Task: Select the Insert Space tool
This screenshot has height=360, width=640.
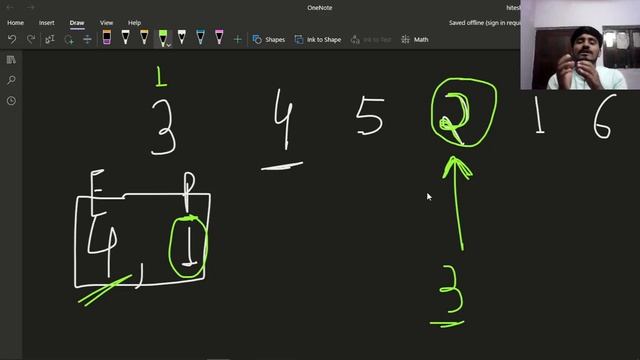Action: 87,39
